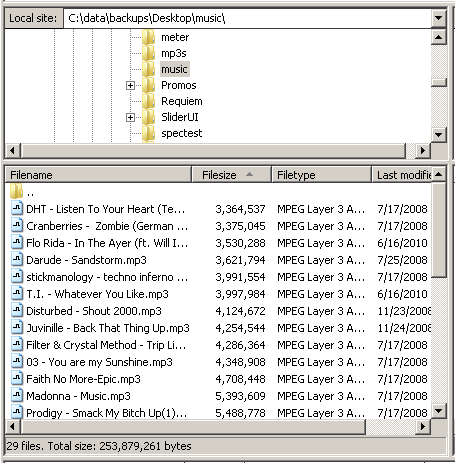Select the meter folder icon in tree
This screenshot has width=455, height=463.
point(148,37)
